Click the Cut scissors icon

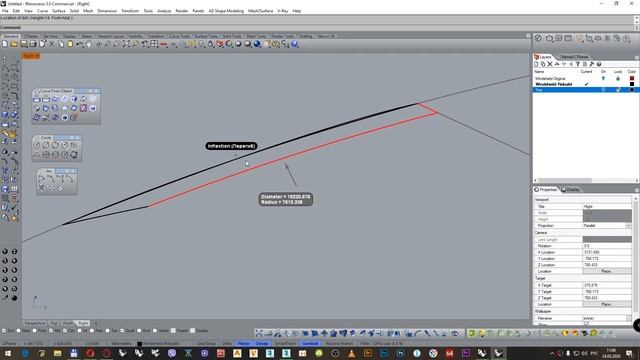[x=51, y=44]
